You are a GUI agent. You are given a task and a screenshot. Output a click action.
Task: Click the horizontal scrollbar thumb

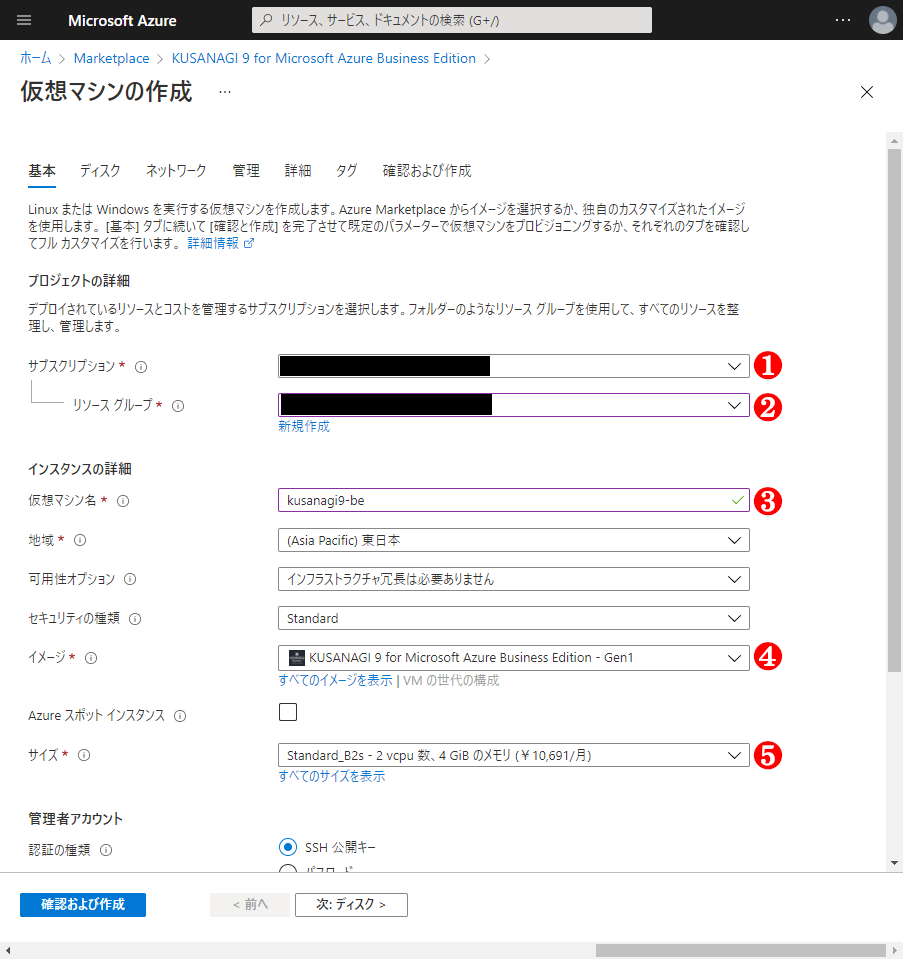pos(741,950)
